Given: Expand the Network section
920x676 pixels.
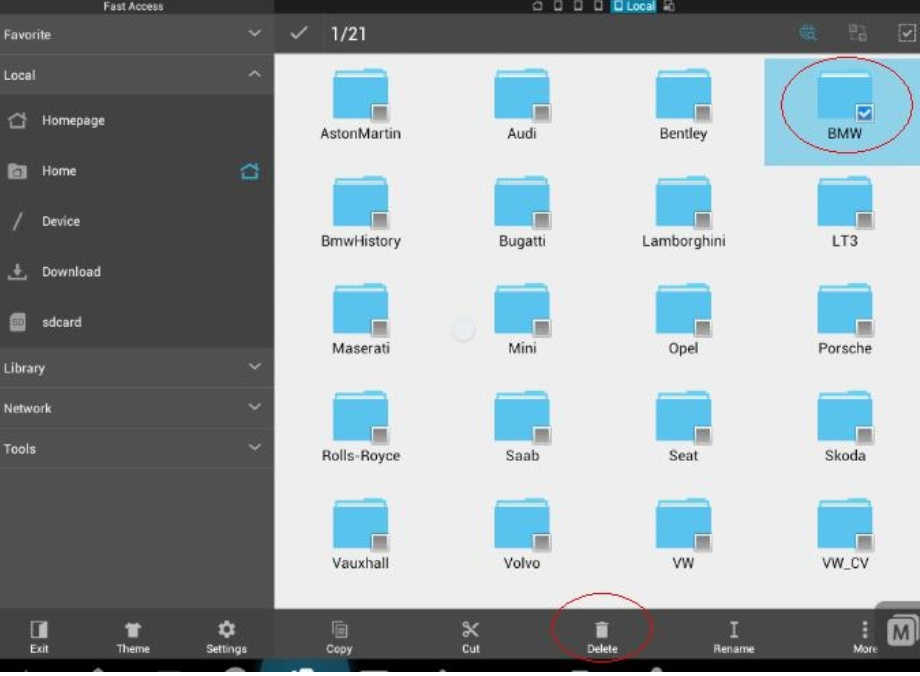Looking at the screenshot, I should point(137,408).
